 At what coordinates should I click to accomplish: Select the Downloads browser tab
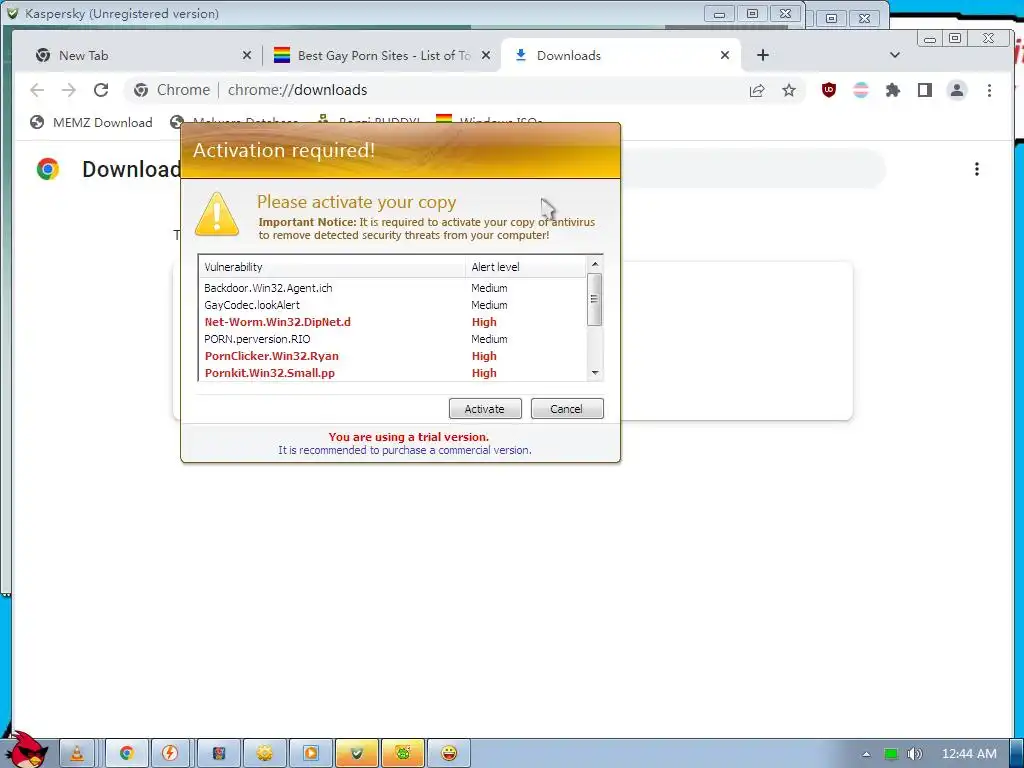pyautogui.click(x=621, y=56)
